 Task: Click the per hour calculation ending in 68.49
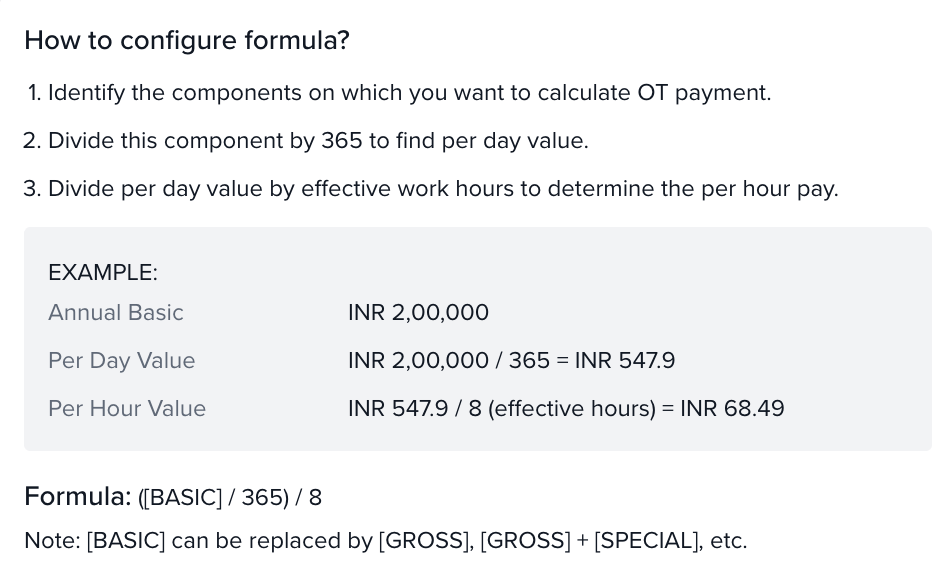pyautogui.click(x=566, y=409)
